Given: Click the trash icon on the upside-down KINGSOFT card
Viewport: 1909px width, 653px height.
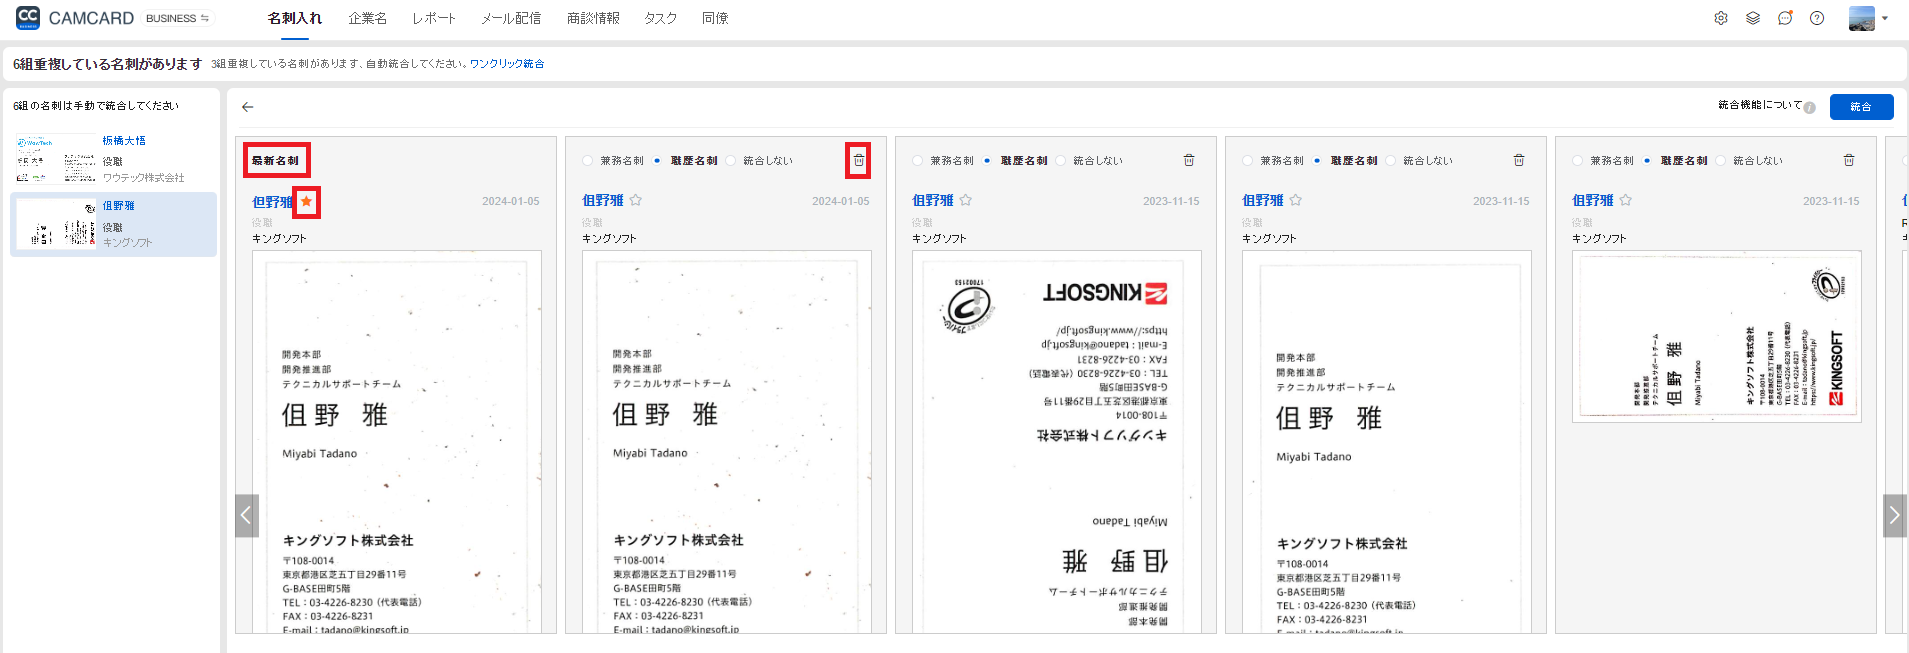Looking at the screenshot, I should 1189,160.
